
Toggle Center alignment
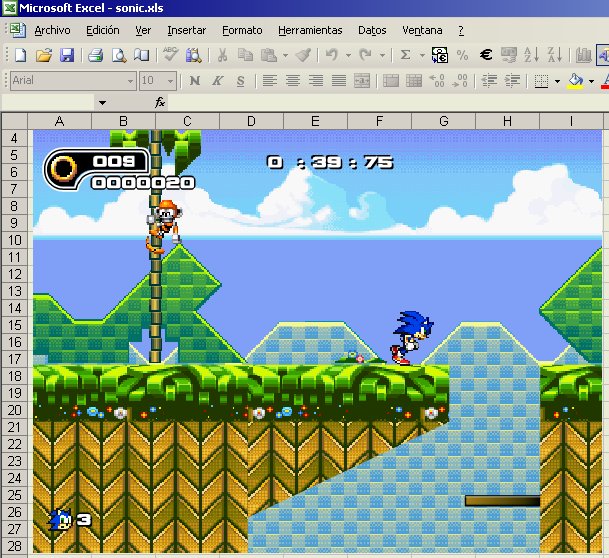(293, 81)
